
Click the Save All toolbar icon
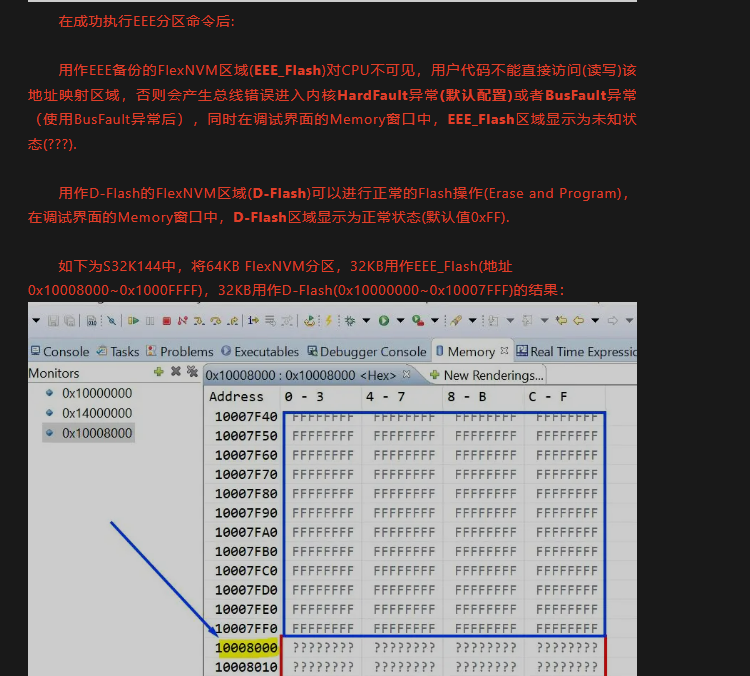69,321
